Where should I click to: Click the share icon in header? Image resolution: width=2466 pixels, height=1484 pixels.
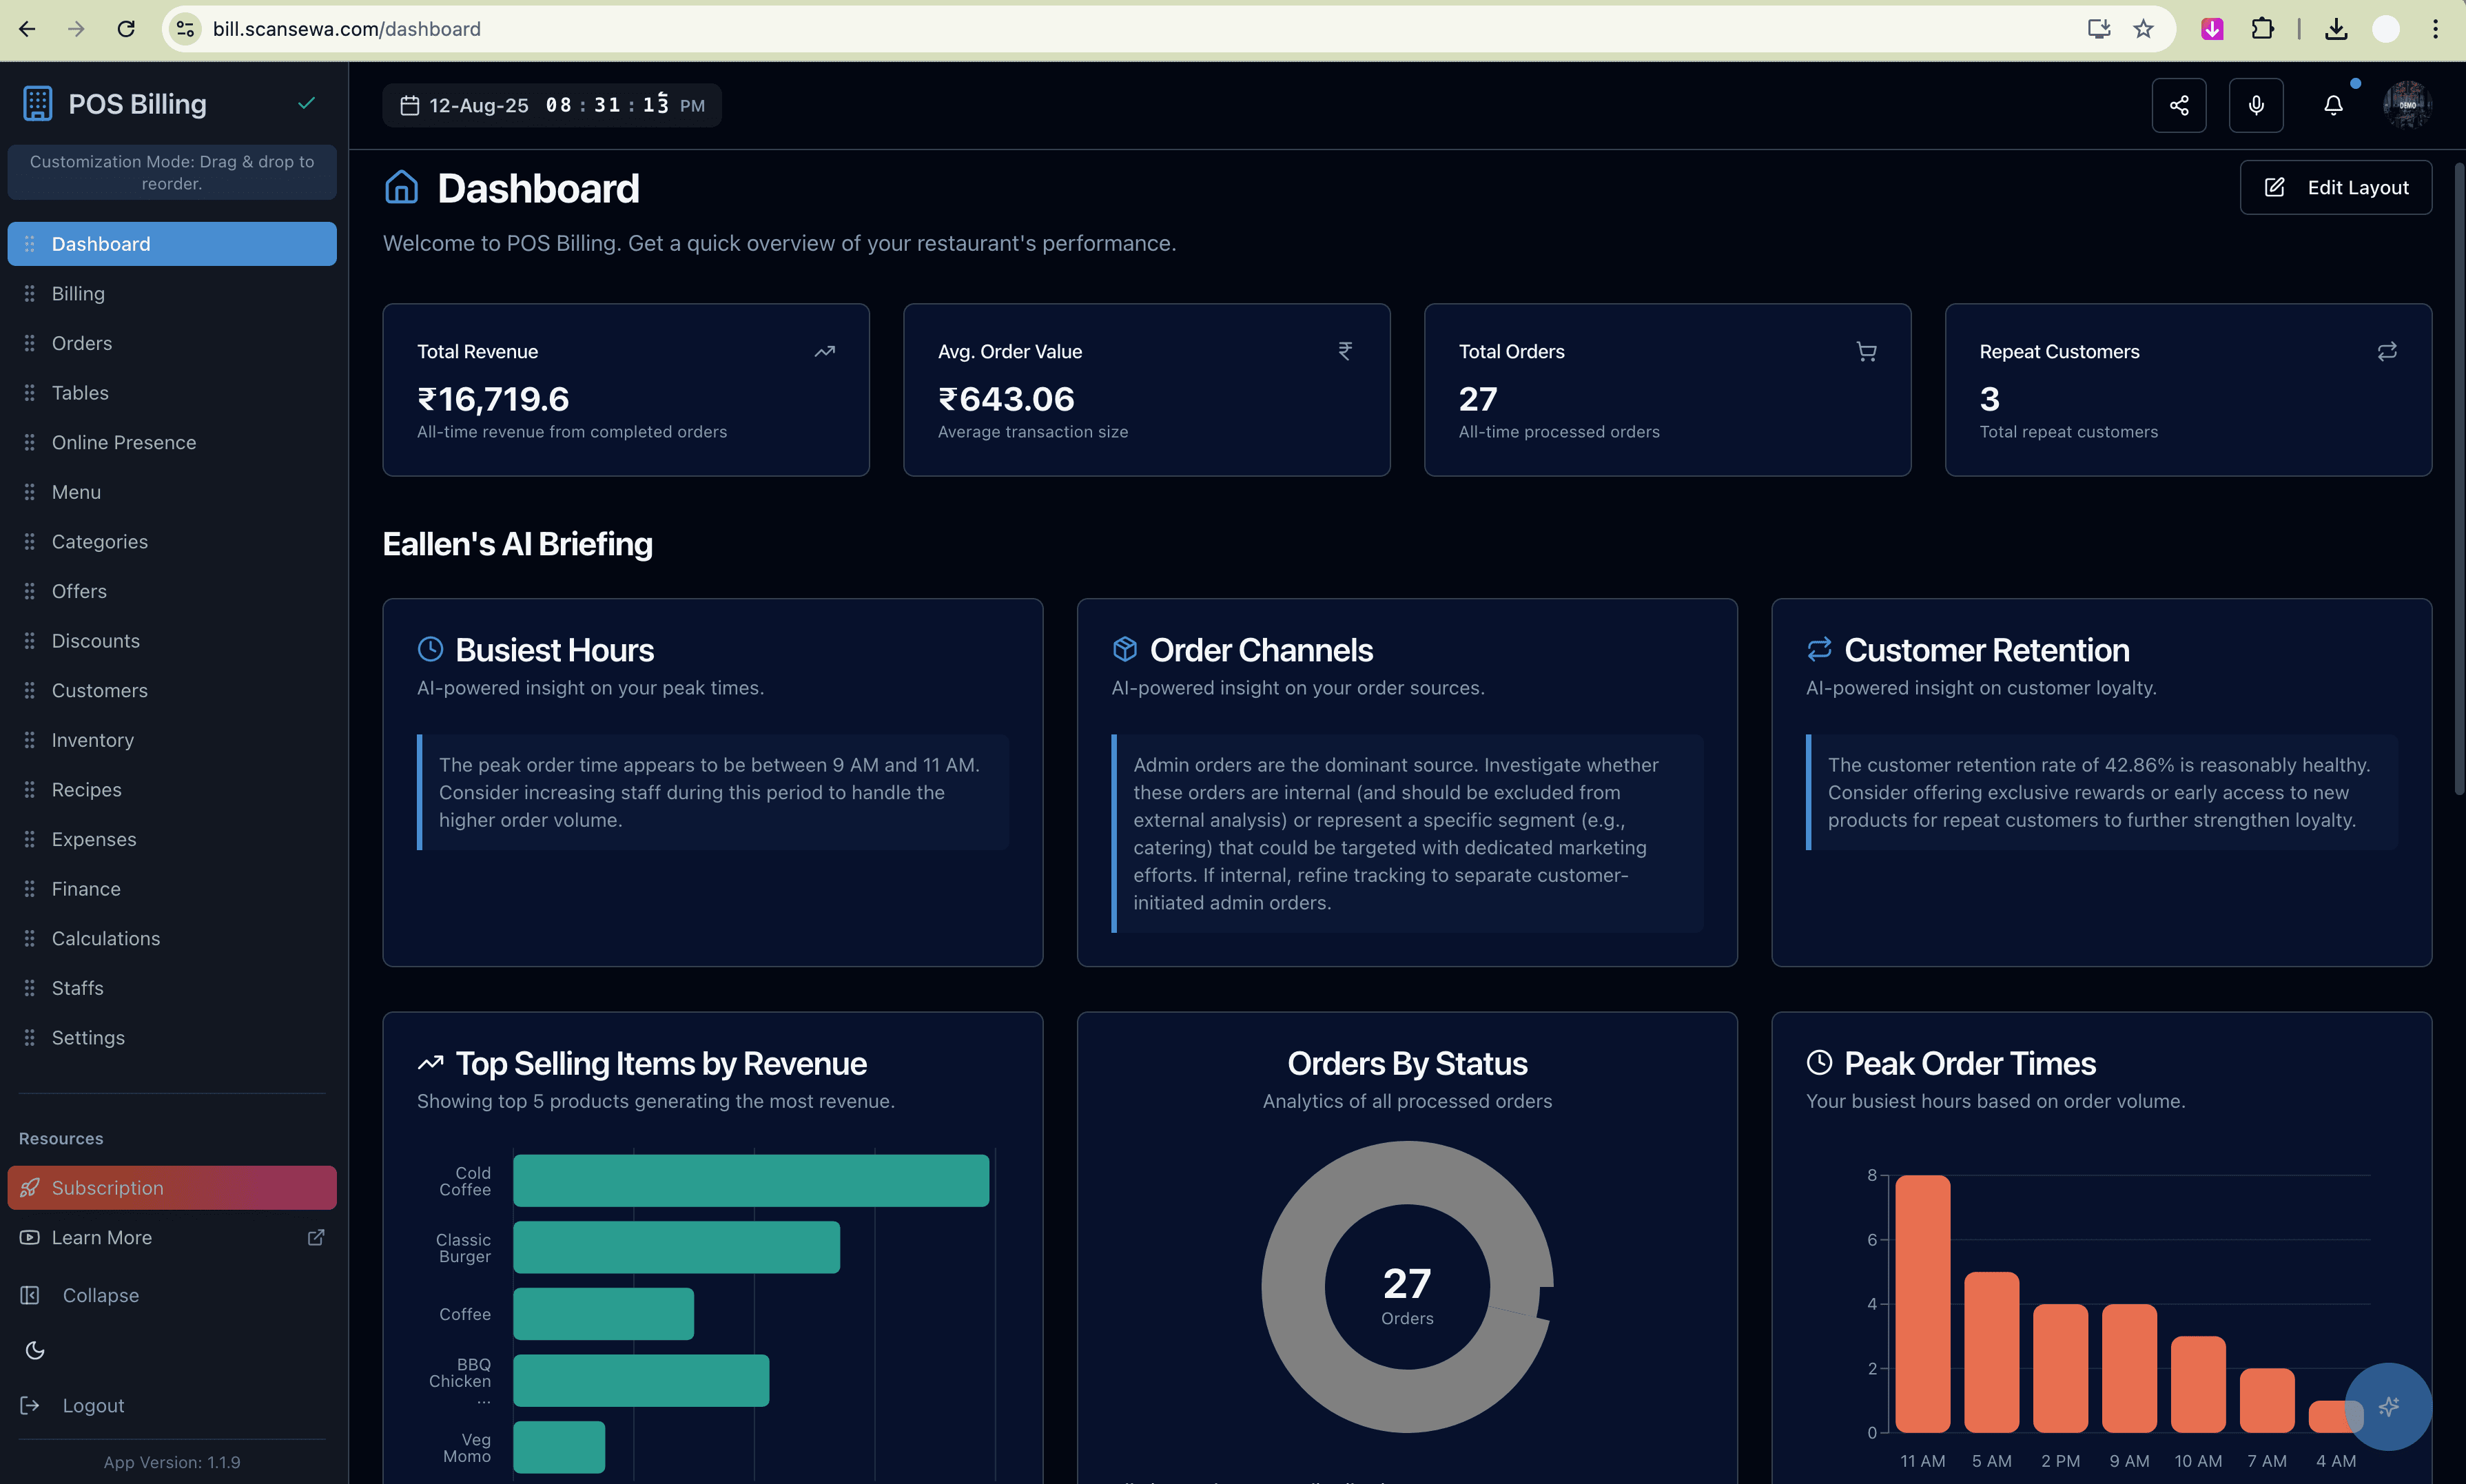(2178, 105)
